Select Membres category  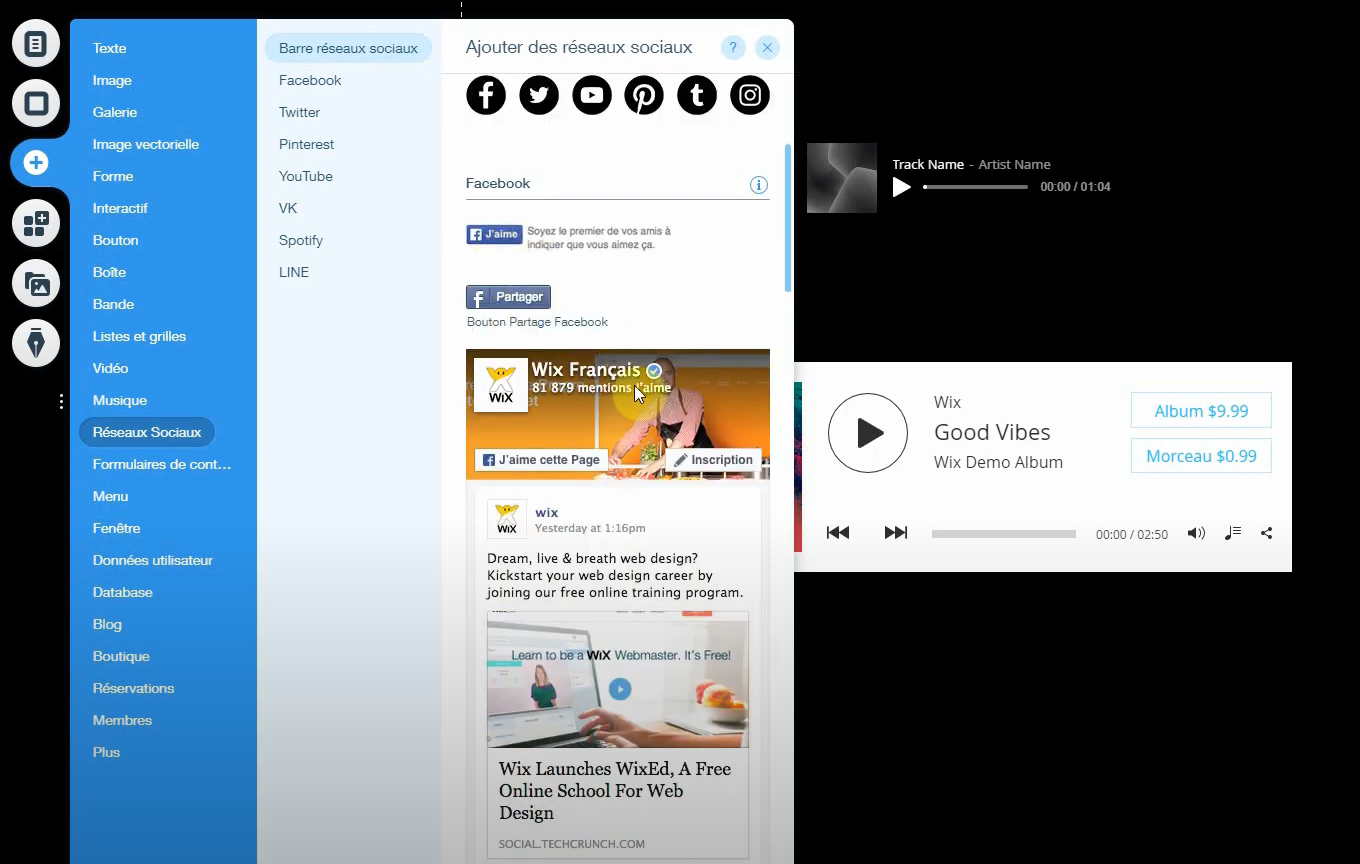(x=122, y=720)
